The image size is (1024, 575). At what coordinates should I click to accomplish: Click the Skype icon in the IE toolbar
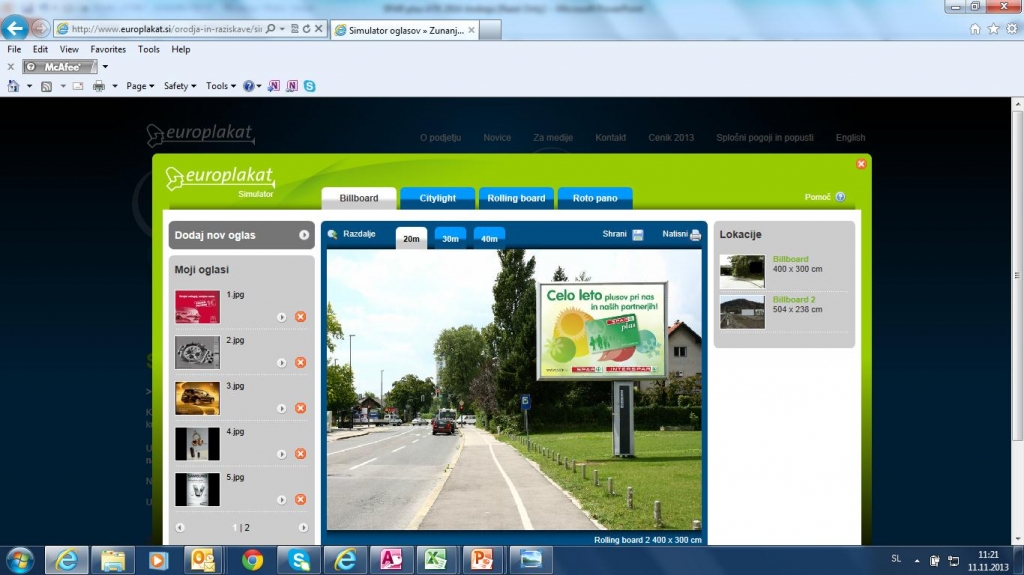(310, 86)
